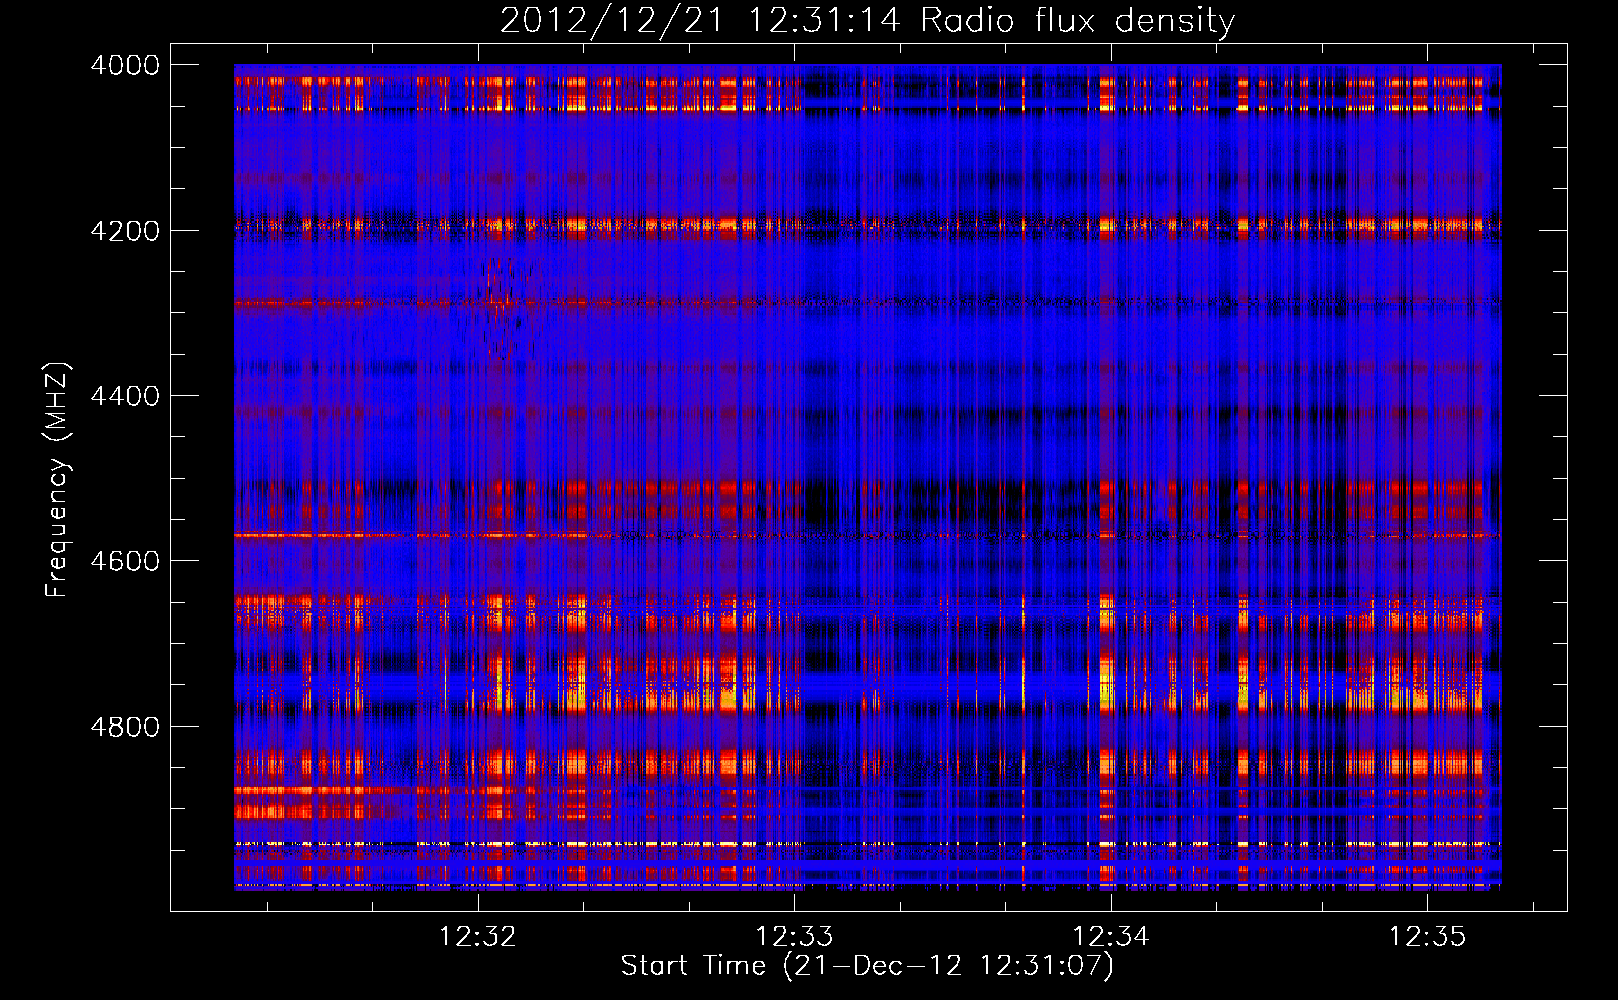1618x1000 pixels.
Task: Click the "Frequency (MHZ)" y-axis label
Action: [x=57, y=480]
